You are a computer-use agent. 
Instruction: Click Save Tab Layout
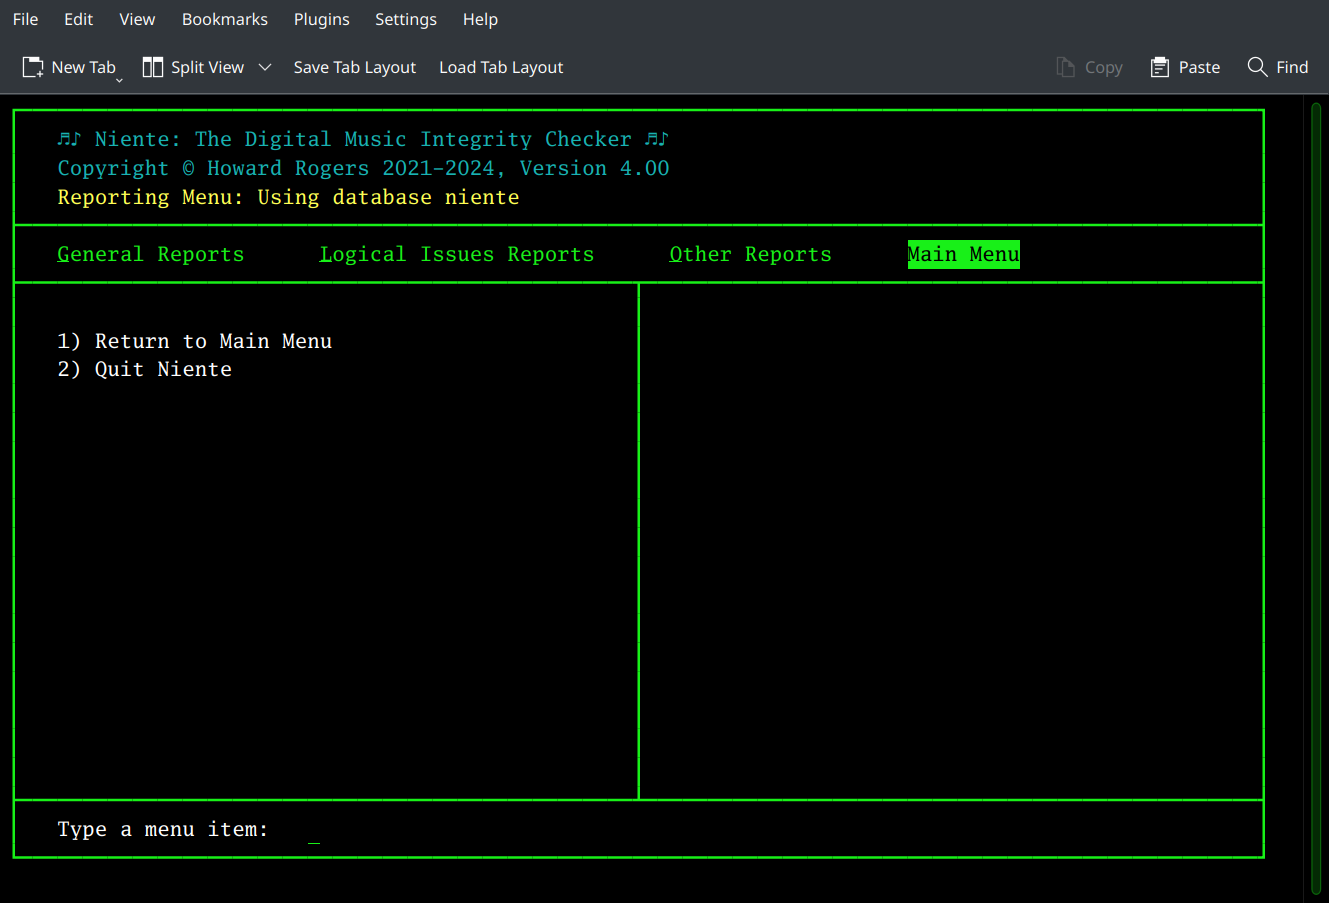pos(354,67)
